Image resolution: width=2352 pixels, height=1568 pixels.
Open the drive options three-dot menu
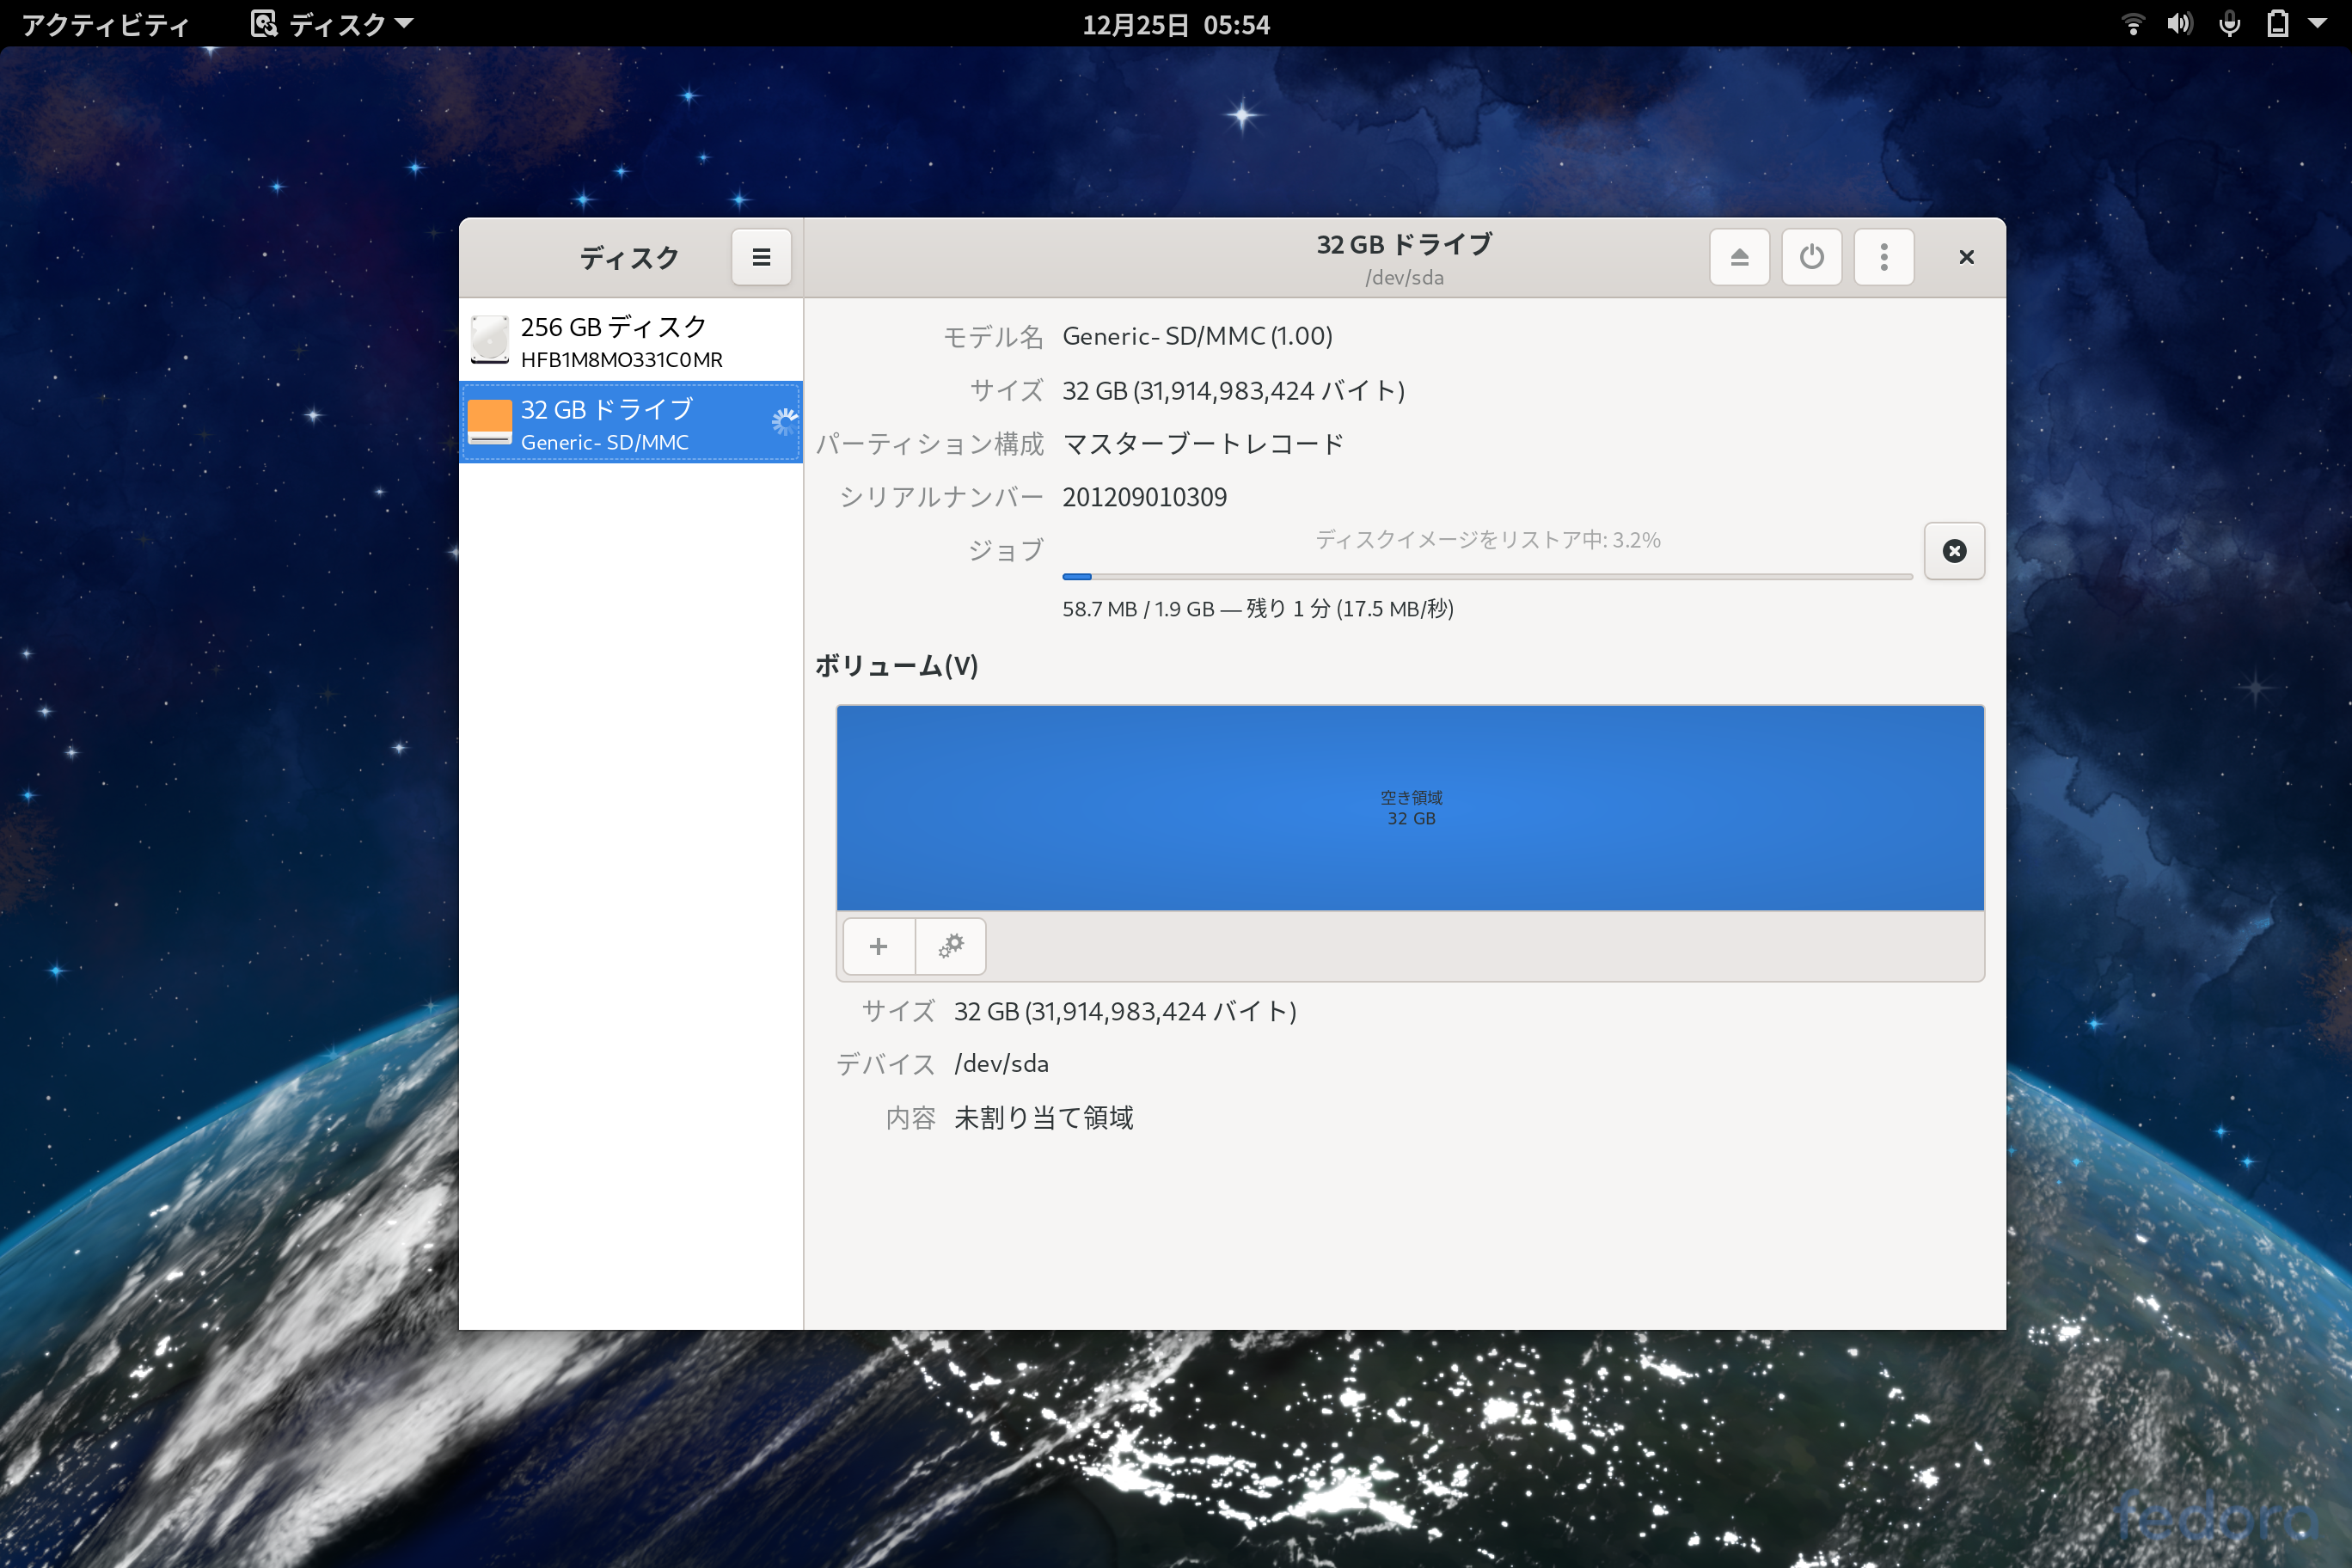[1884, 257]
